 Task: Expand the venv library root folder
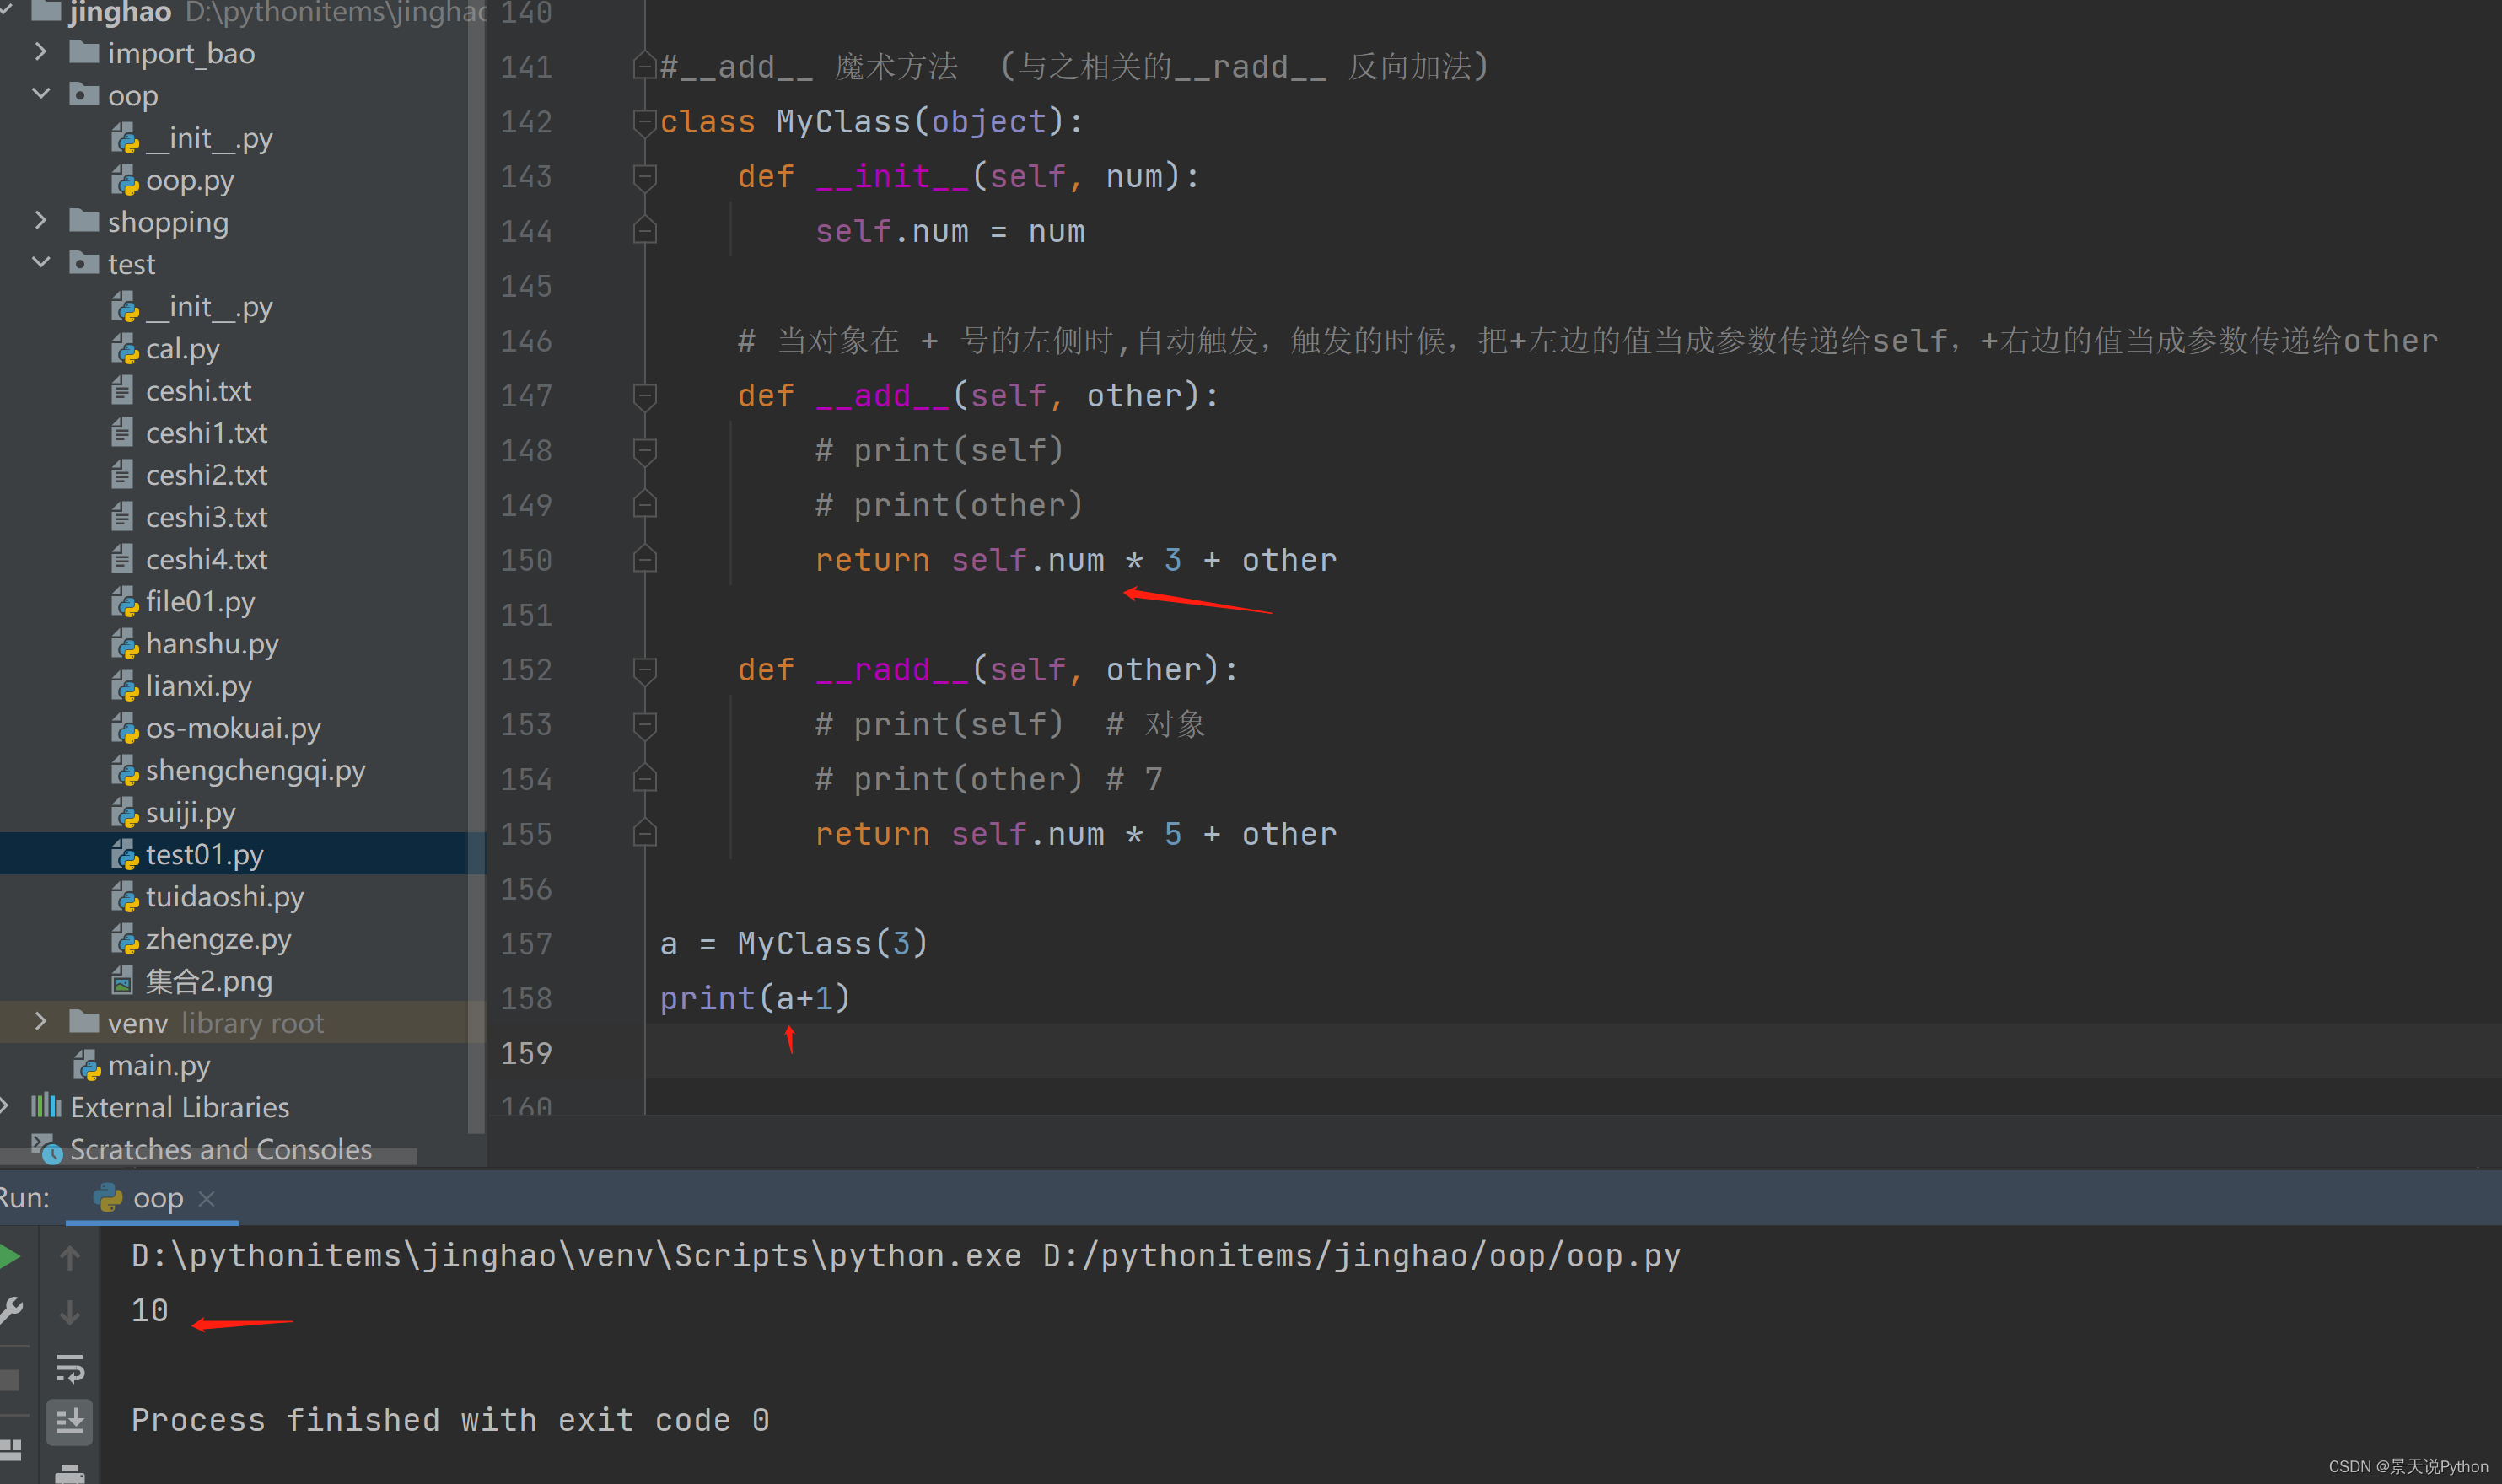41,1021
